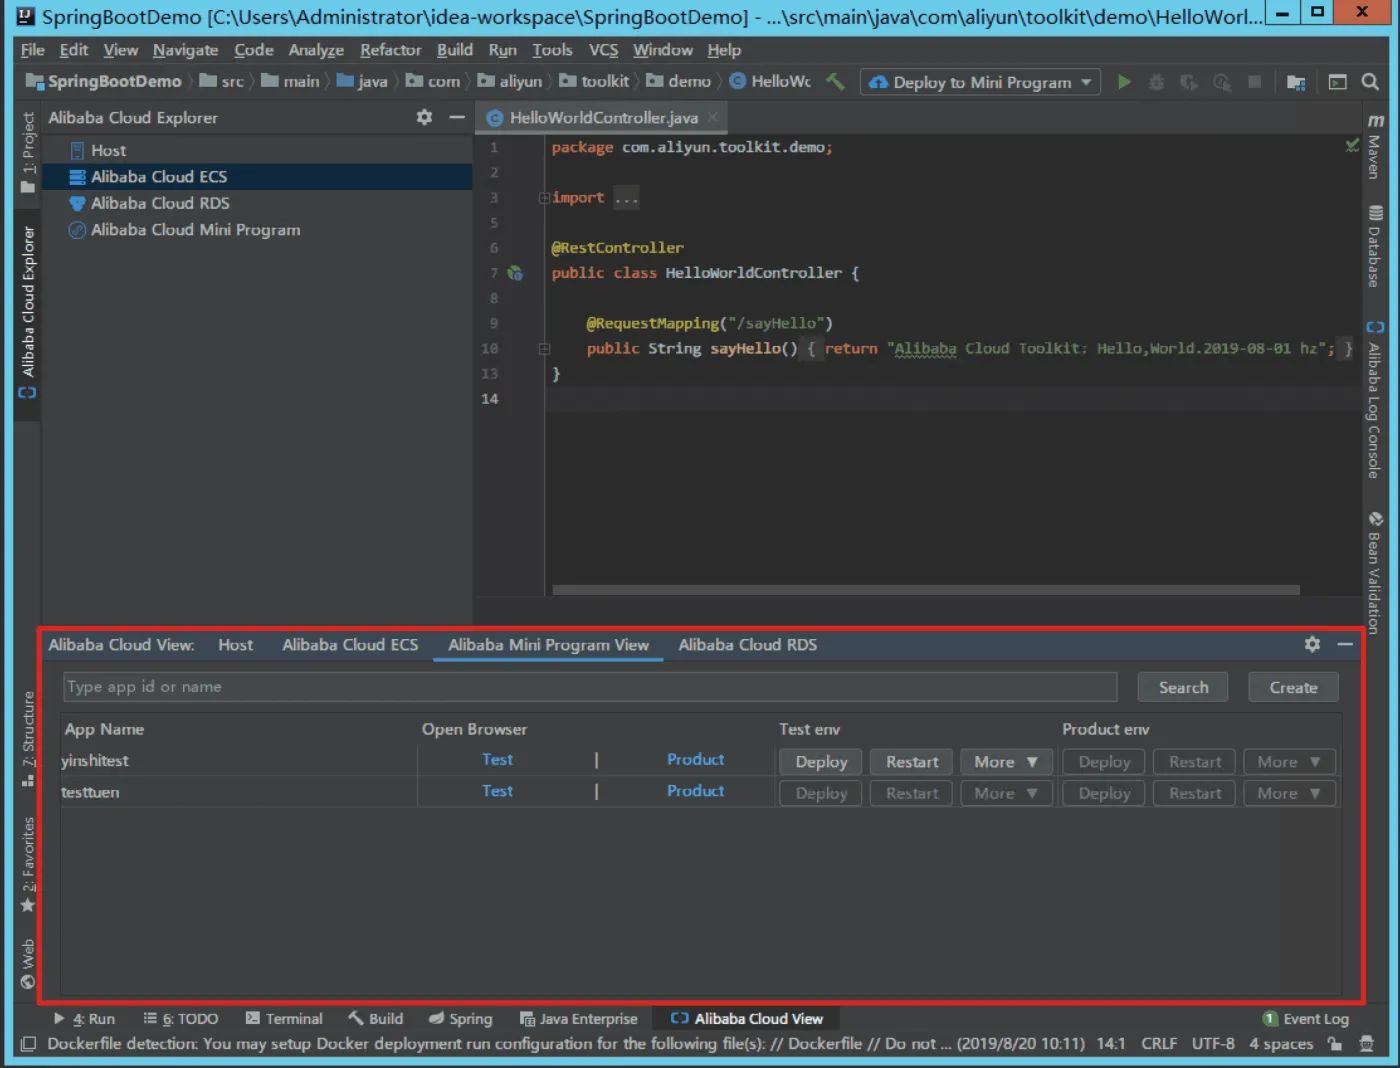Click the Debug bug icon
The width and height of the screenshot is (1400, 1068).
(1157, 82)
